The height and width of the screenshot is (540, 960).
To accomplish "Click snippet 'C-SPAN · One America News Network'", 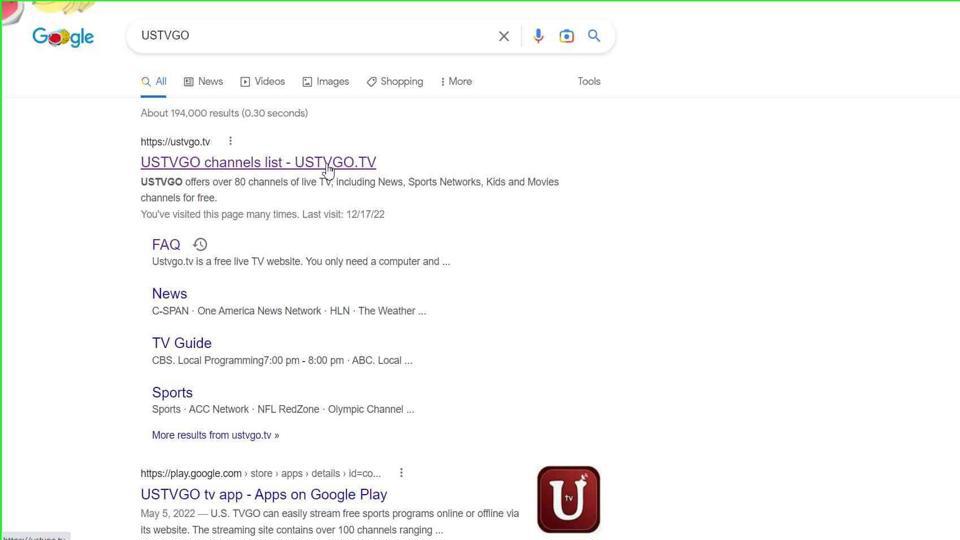I will [289, 311].
